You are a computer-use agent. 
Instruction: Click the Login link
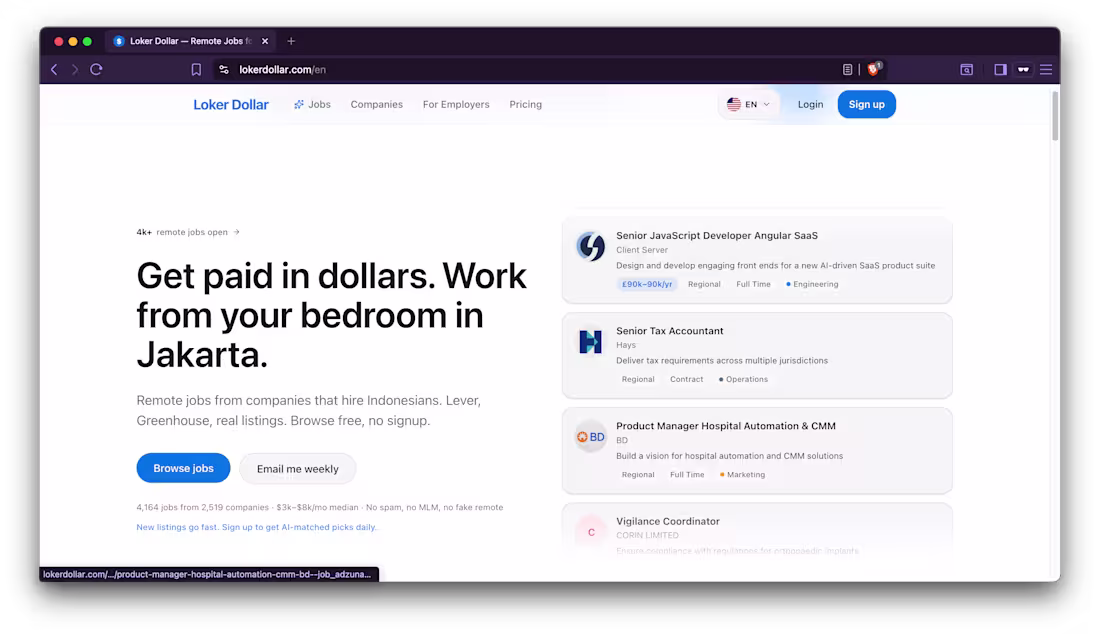pos(810,104)
